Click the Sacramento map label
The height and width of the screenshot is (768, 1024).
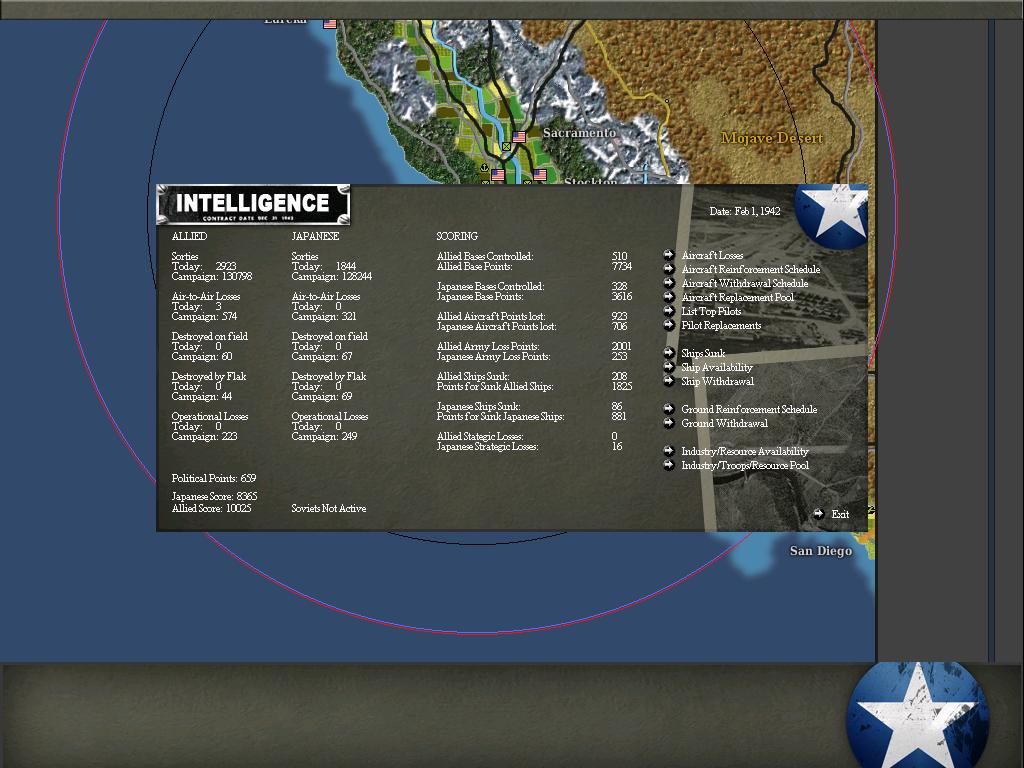(x=579, y=133)
